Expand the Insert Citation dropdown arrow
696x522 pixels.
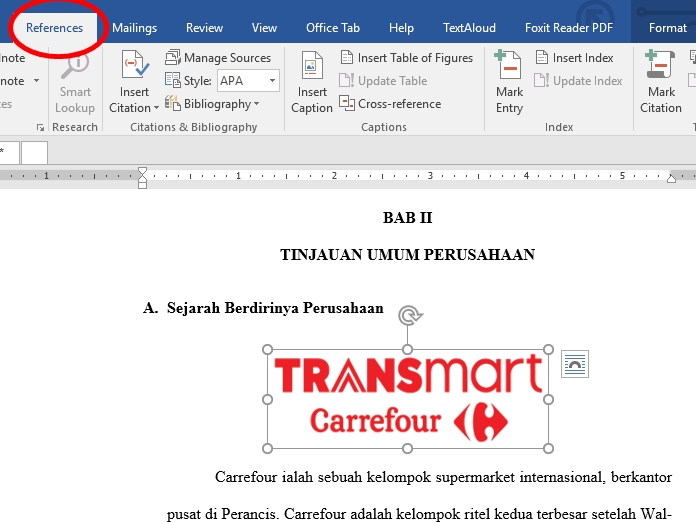(156, 108)
